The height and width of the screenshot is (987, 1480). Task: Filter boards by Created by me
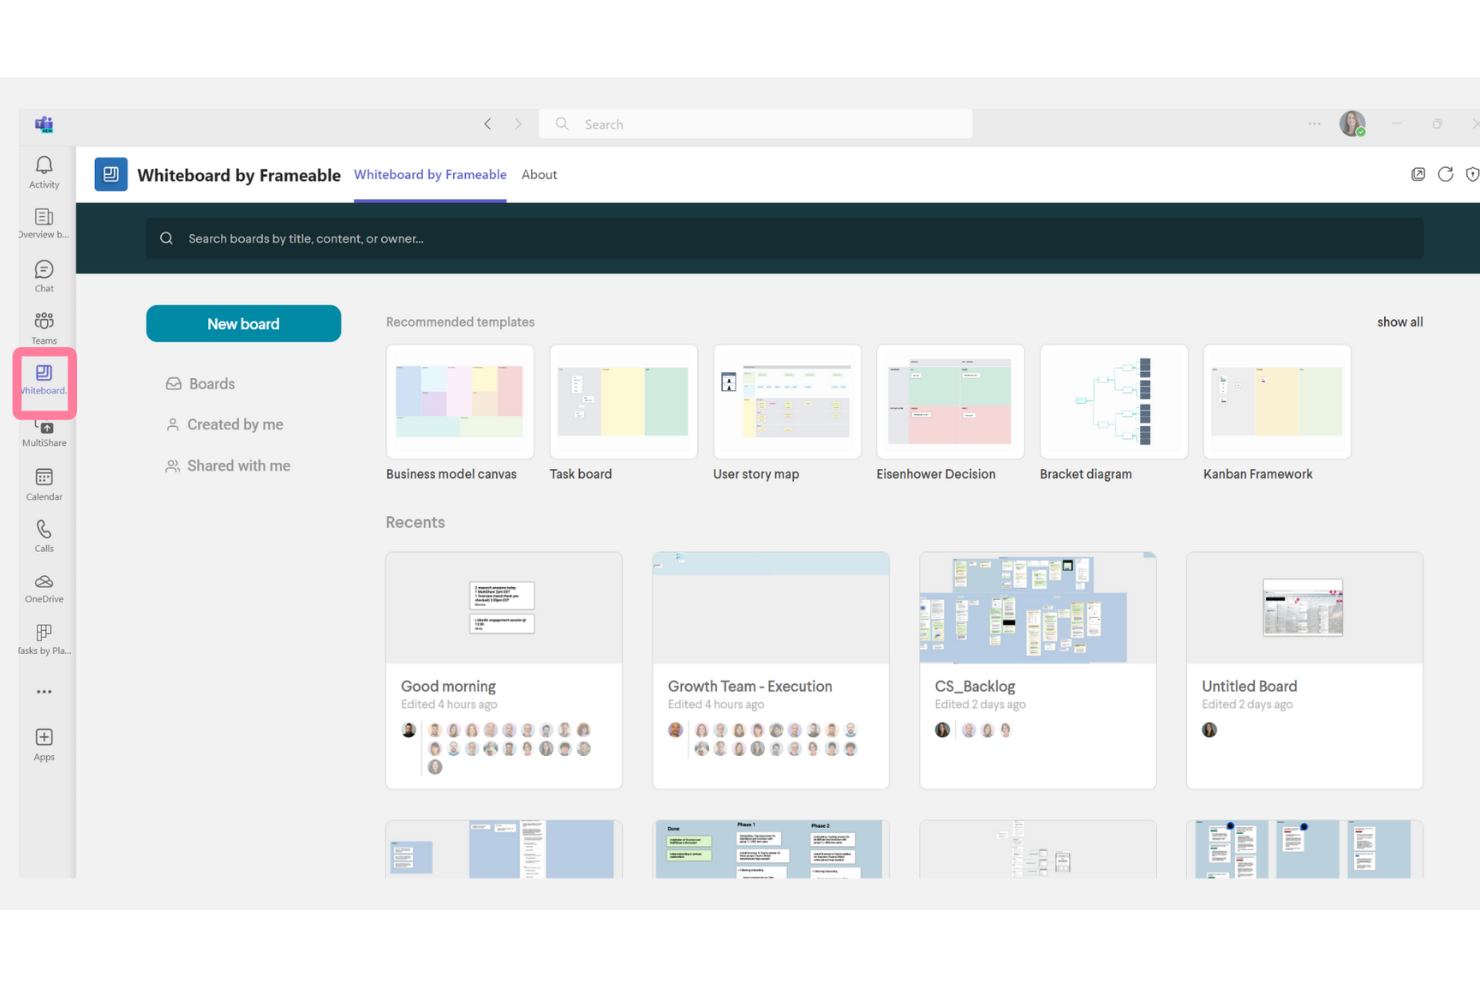225,425
